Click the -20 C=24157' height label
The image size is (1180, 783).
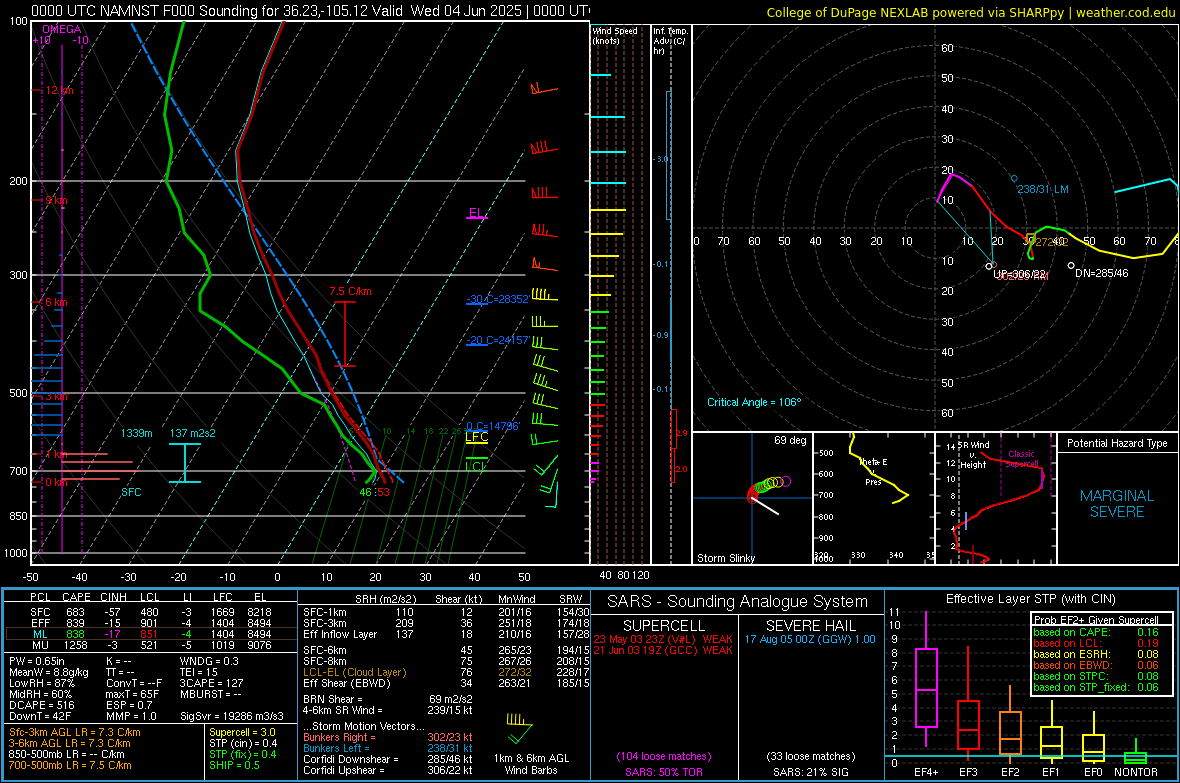[x=497, y=340]
